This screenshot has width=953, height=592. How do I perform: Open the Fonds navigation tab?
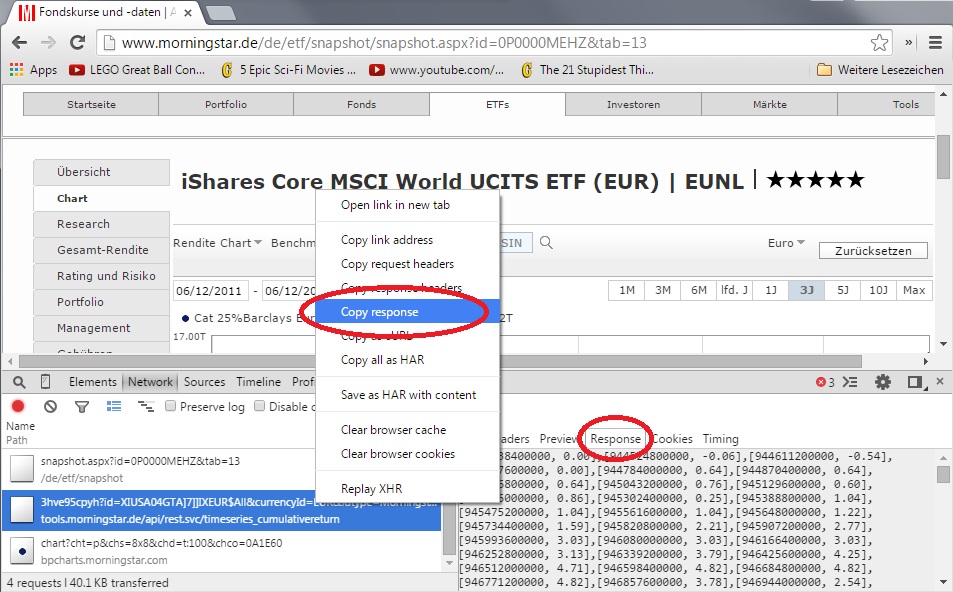[362, 105]
